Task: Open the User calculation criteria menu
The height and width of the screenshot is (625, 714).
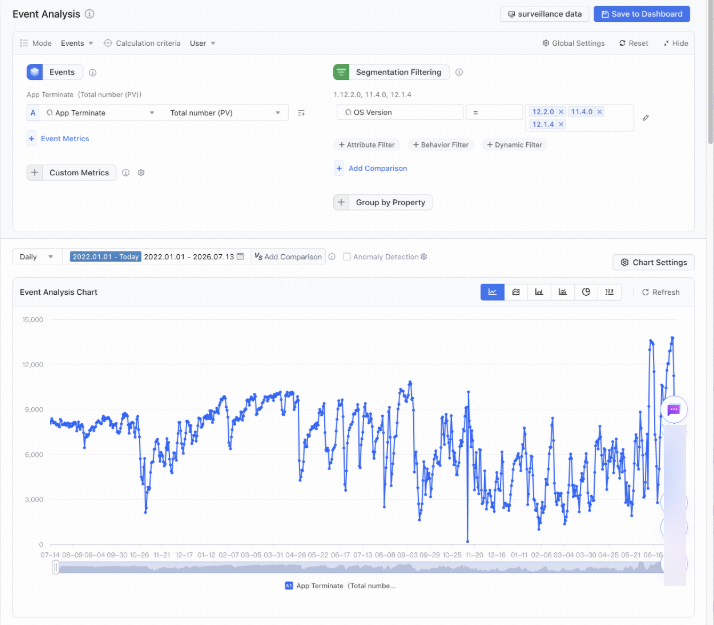Action: (x=202, y=43)
